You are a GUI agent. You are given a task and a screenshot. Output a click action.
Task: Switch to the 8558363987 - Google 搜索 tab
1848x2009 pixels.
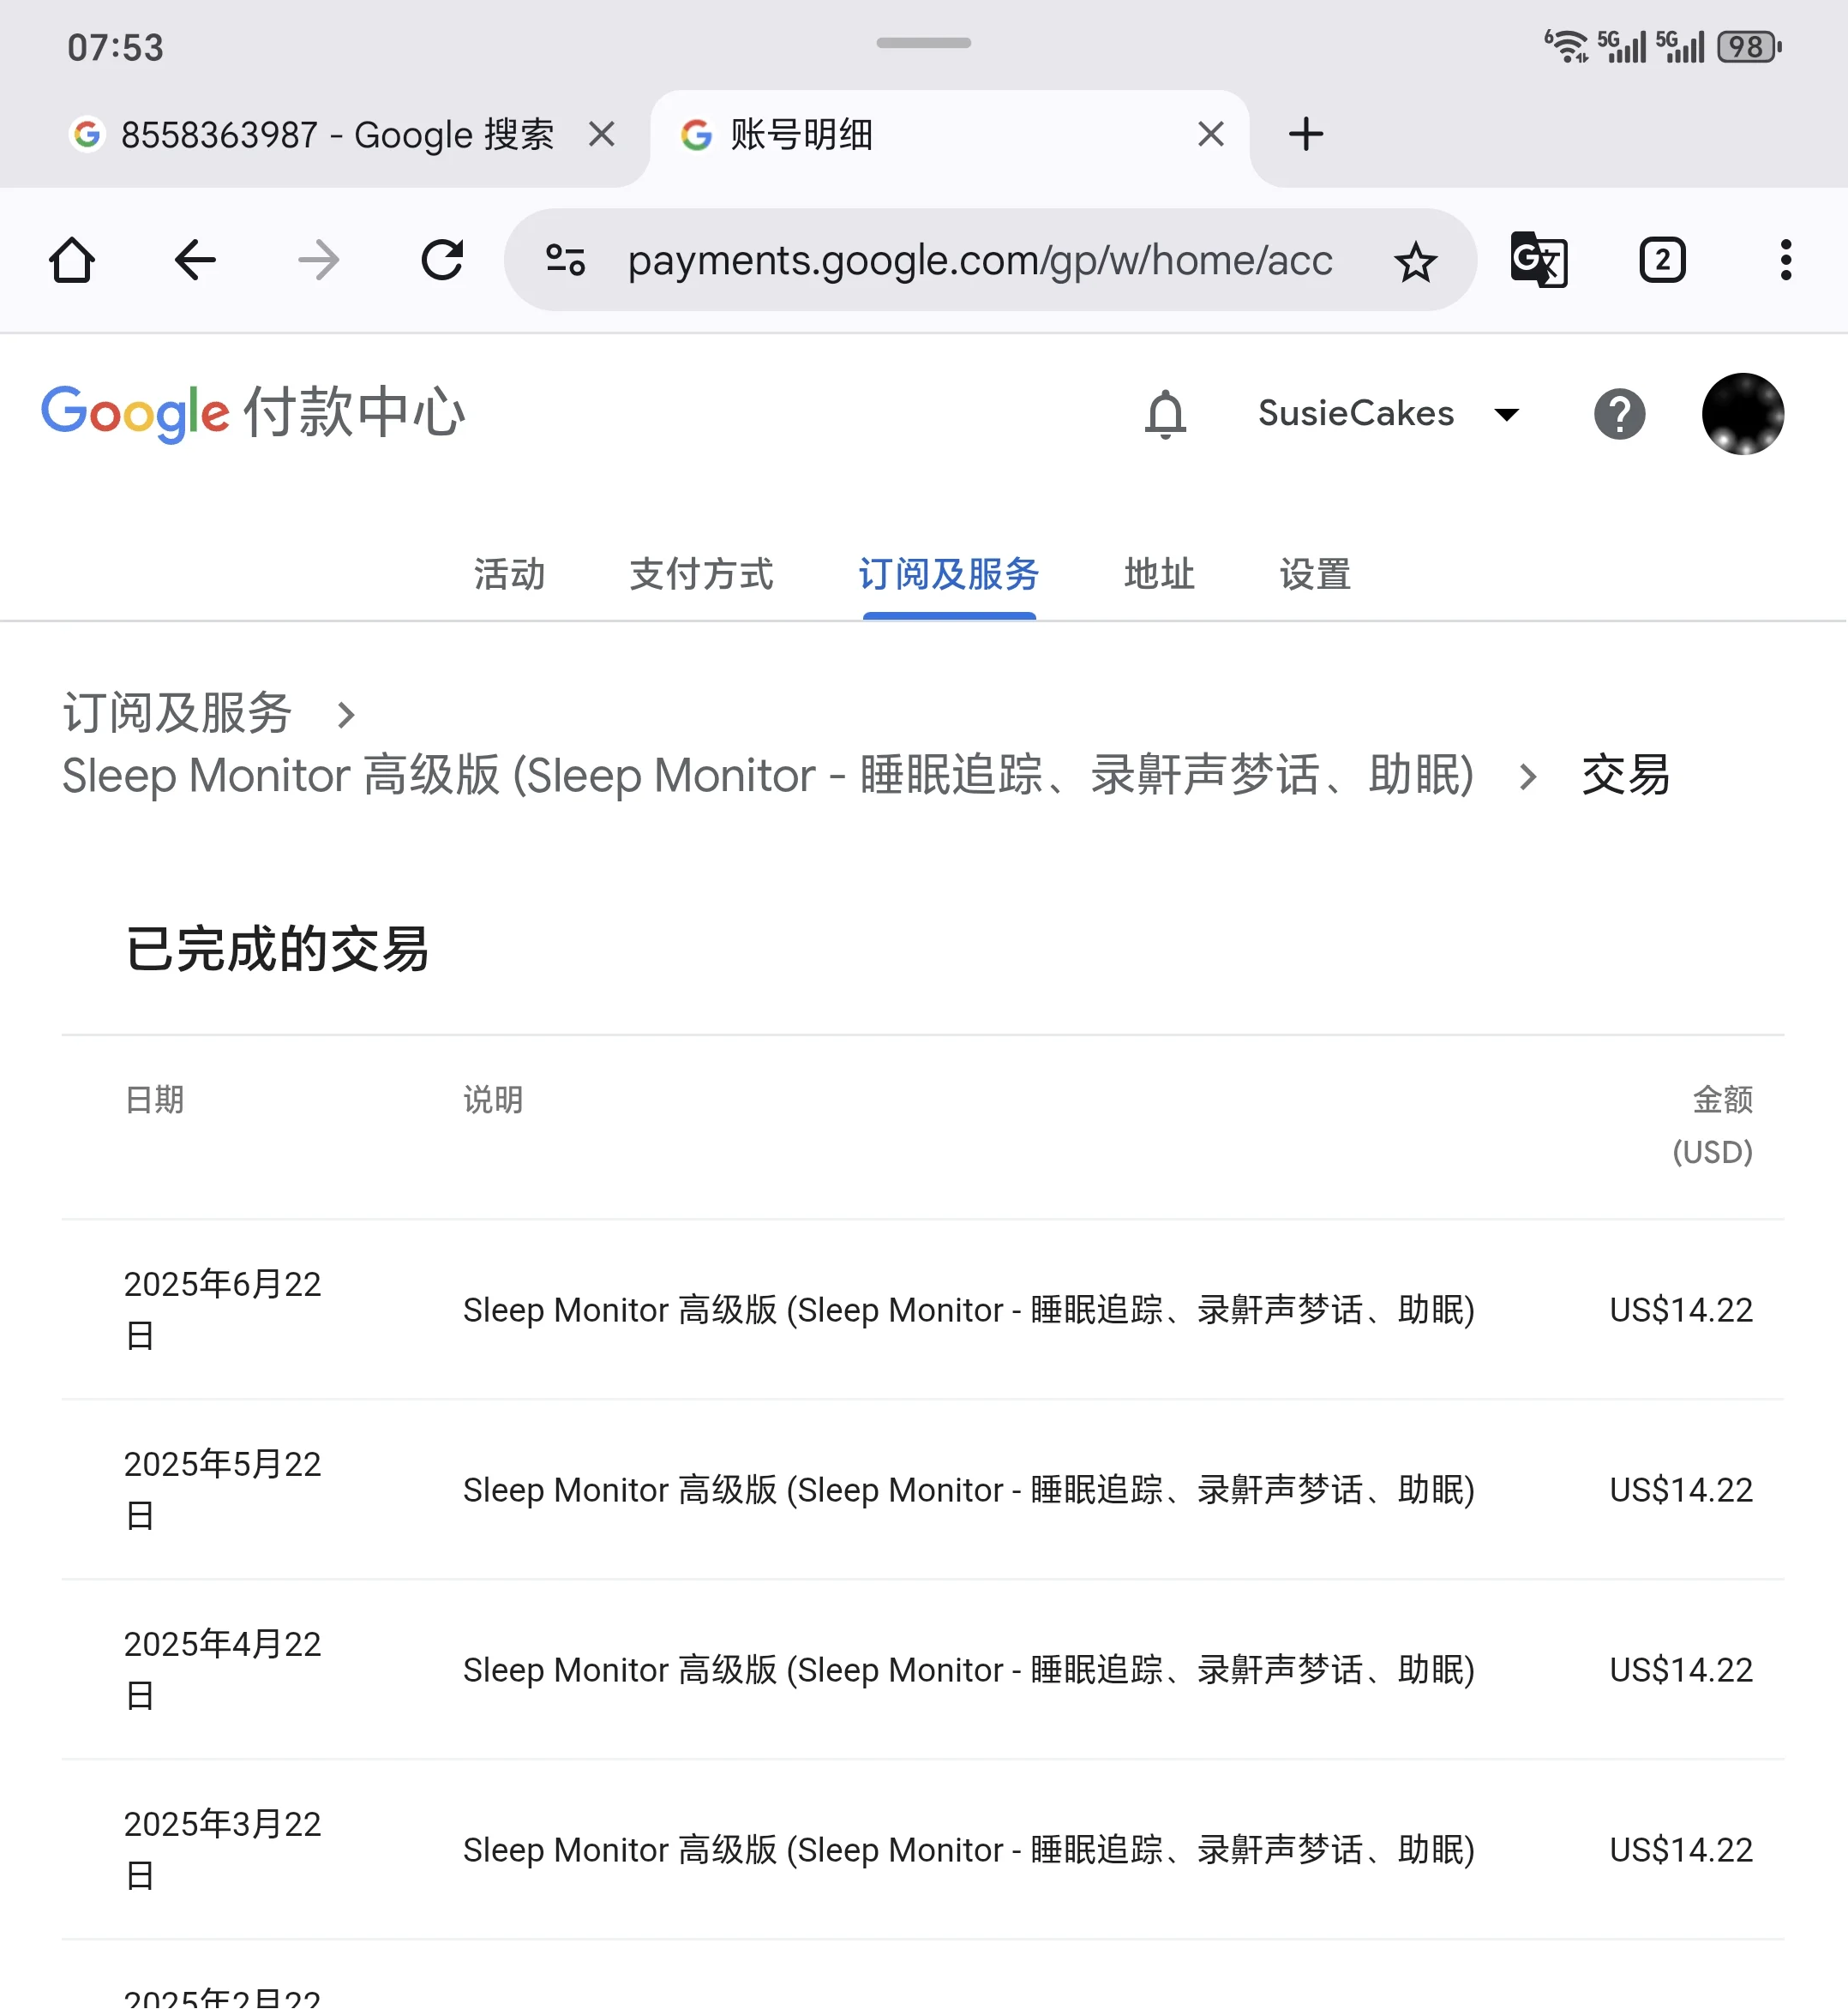(337, 134)
